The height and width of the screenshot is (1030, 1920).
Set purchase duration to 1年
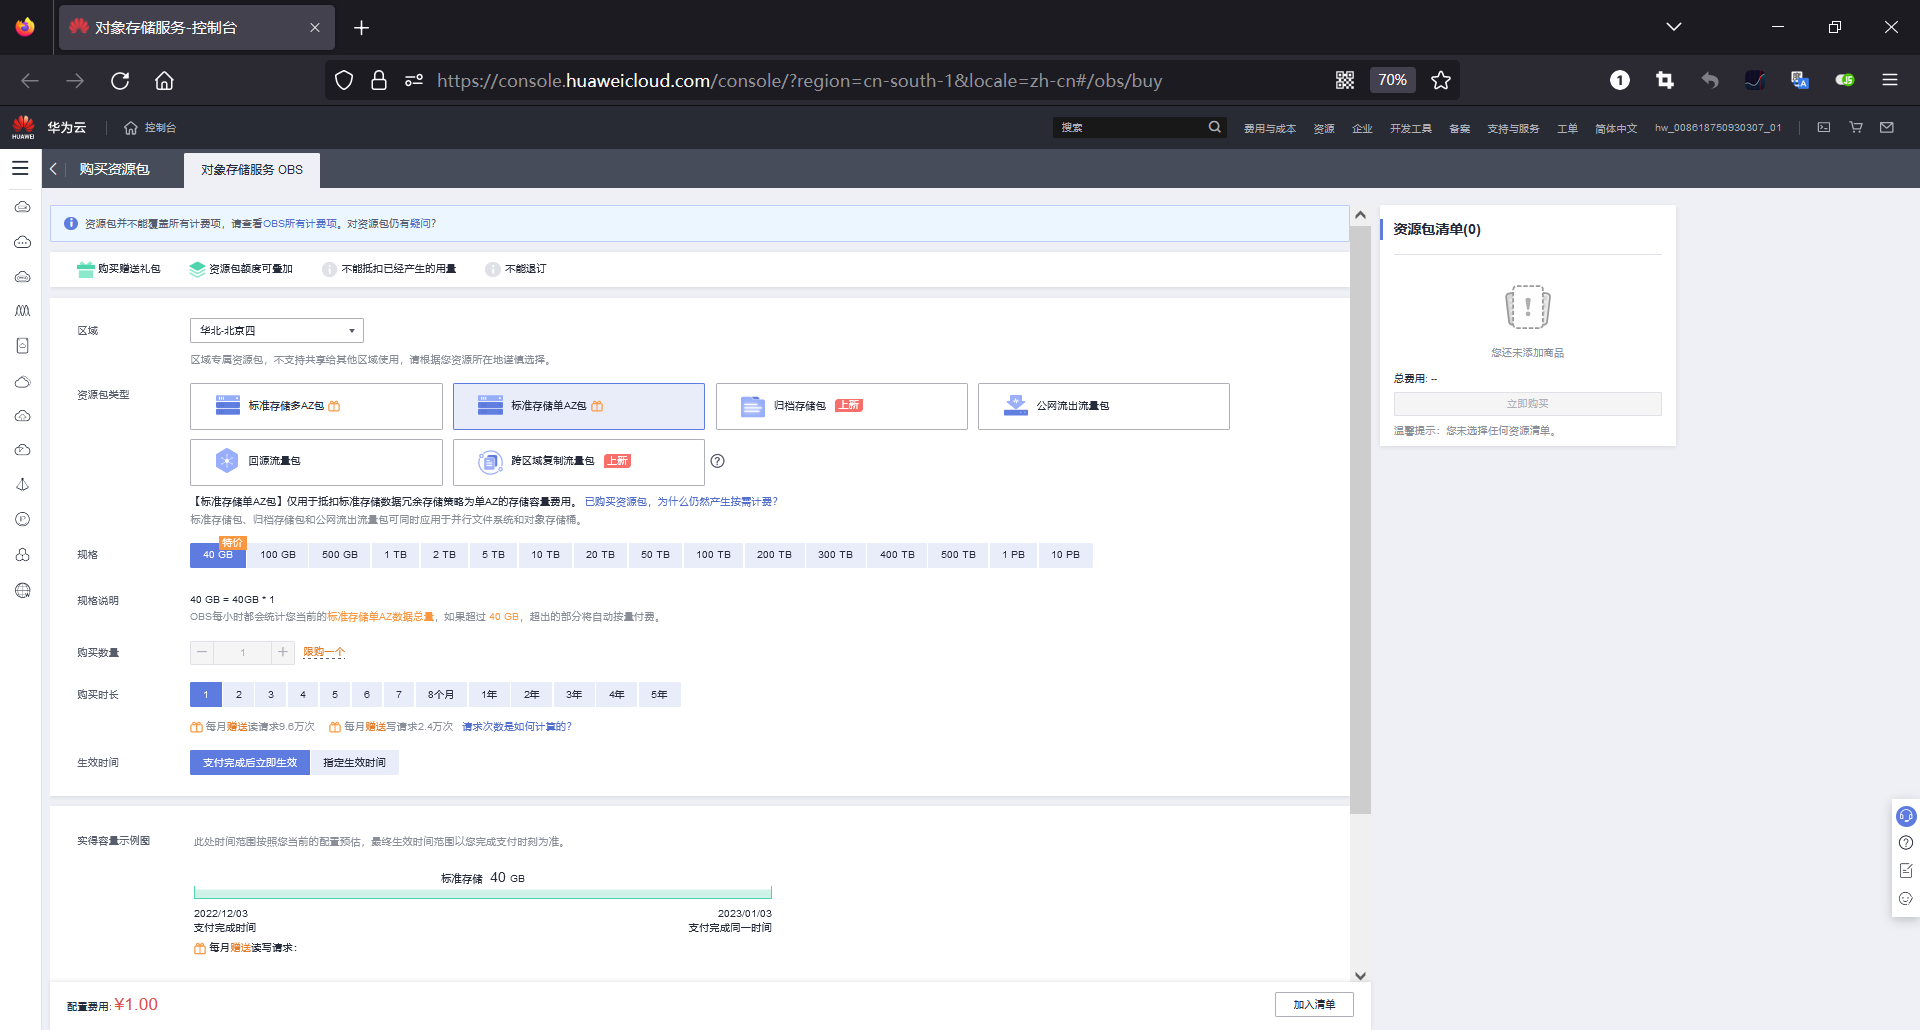(x=489, y=695)
